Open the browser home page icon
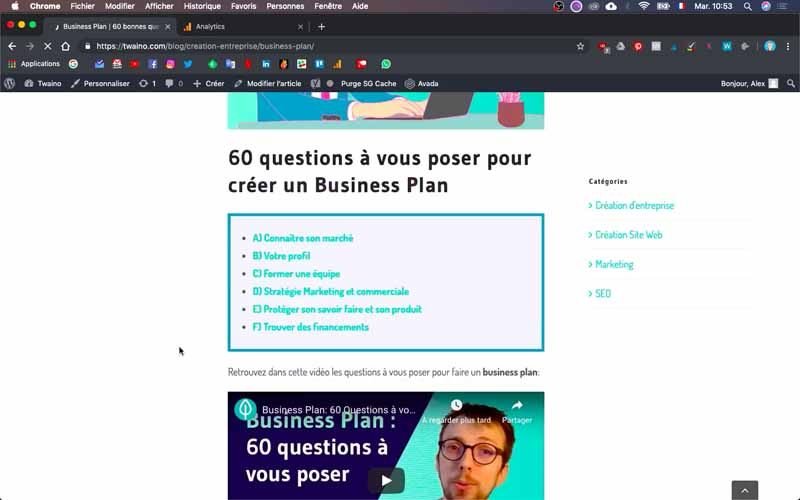 pyautogui.click(x=65, y=46)
